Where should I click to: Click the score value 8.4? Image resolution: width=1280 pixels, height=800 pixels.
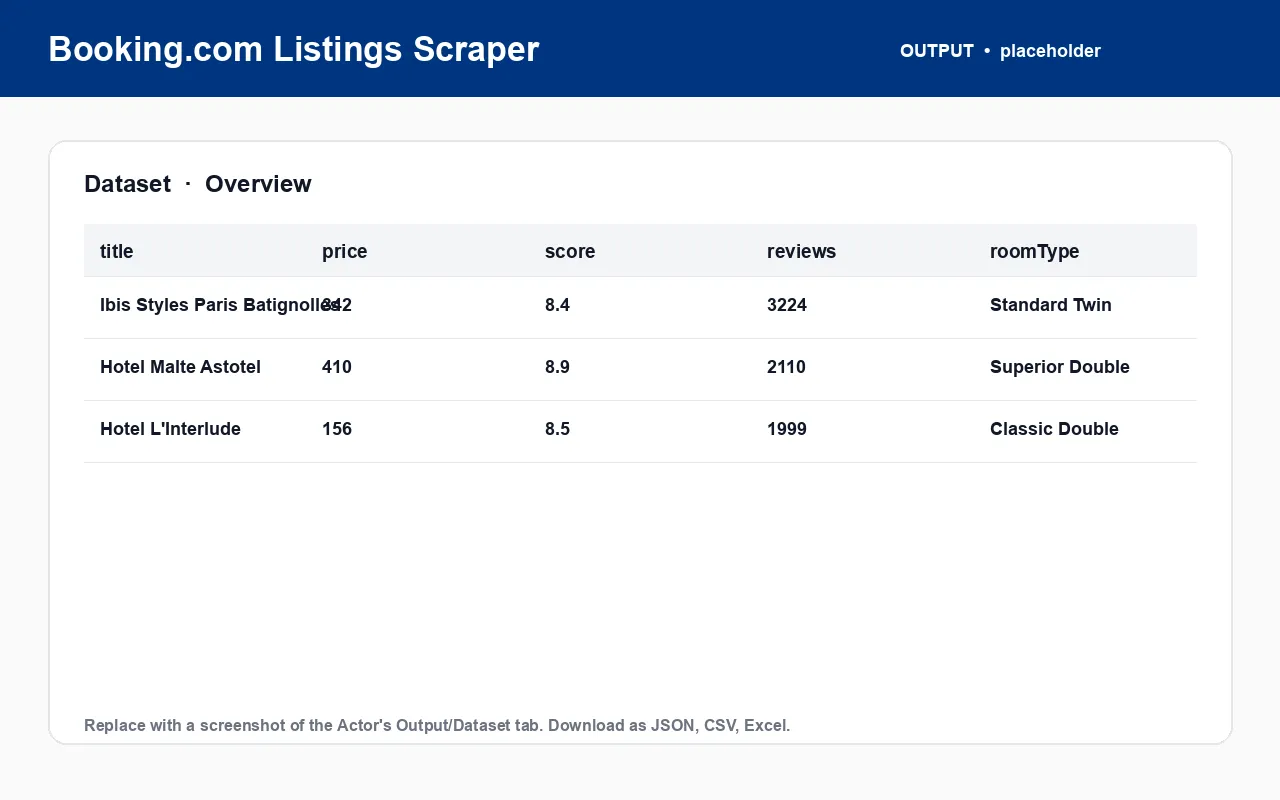[x=557, y=305]
